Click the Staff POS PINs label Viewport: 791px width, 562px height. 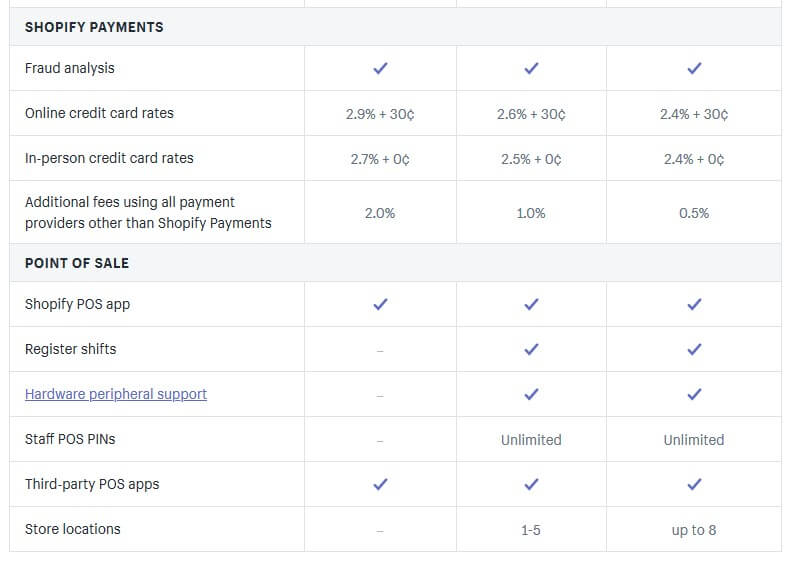pos(70,439)
